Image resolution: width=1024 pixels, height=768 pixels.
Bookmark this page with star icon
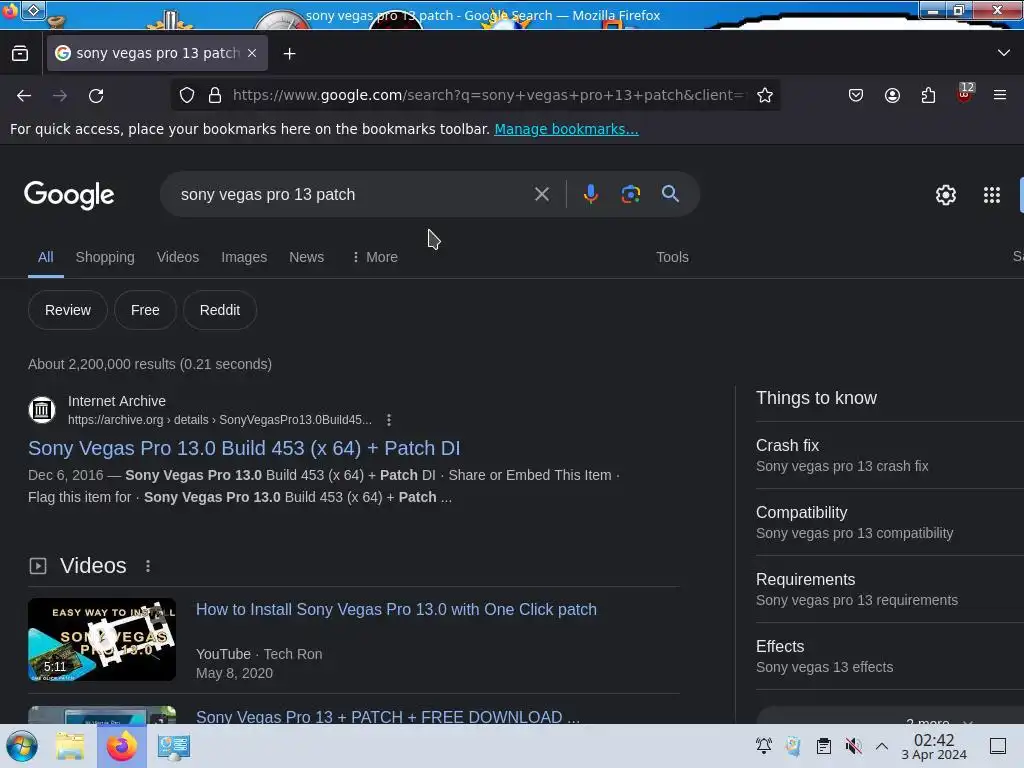pyautogui.click(x=765, y=95)
